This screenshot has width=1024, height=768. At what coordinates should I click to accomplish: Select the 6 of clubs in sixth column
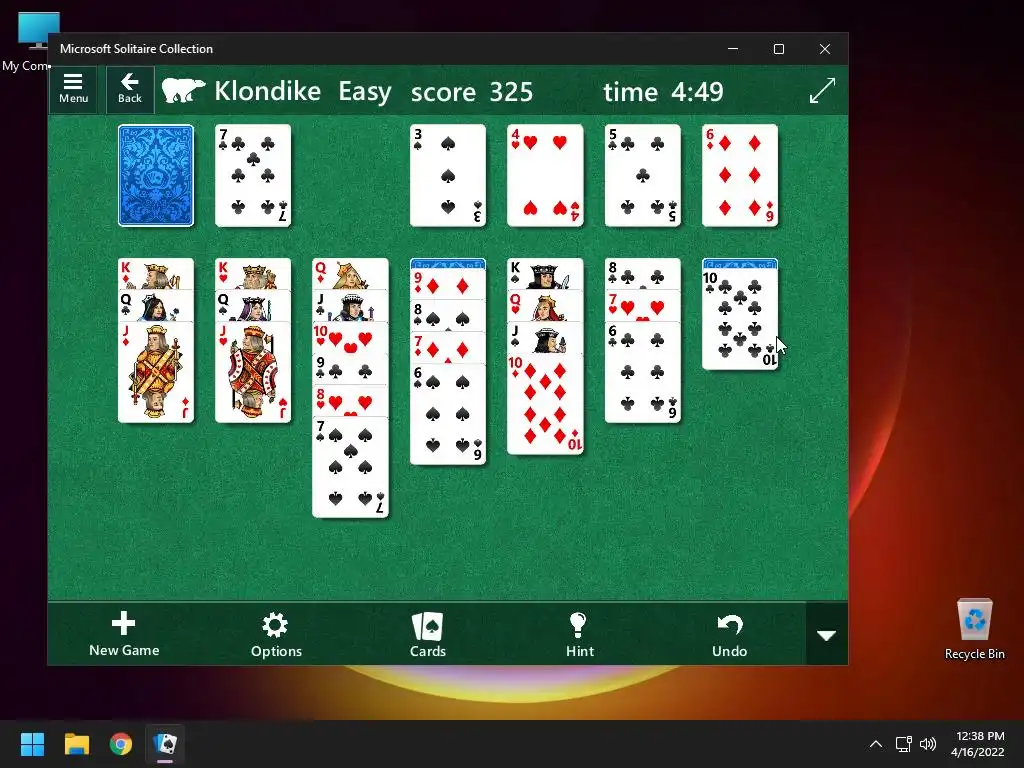click(643, 372)
